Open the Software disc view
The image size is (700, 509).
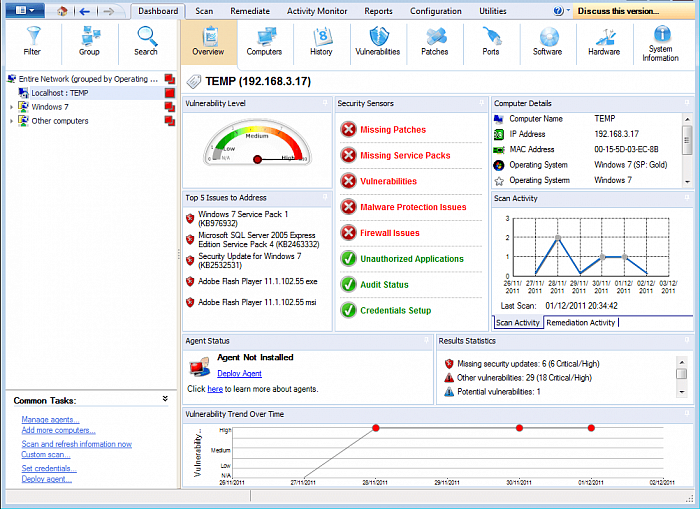point(547,41)
